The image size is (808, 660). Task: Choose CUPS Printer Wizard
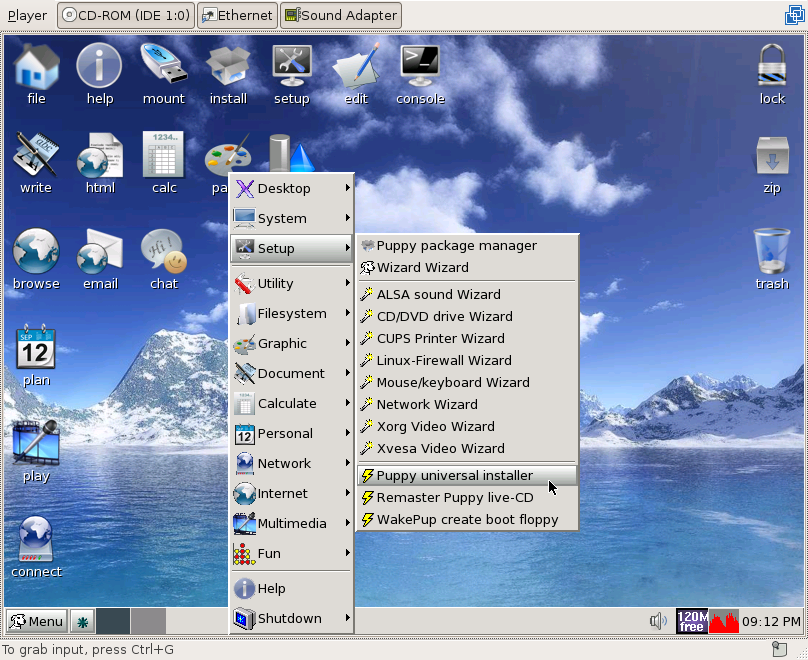point(467,339)
